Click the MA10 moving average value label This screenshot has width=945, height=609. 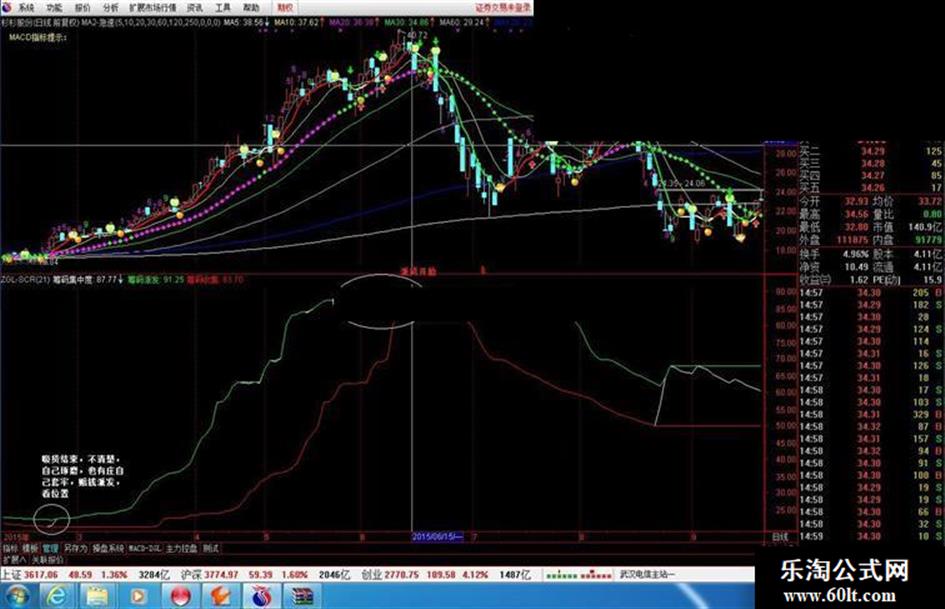(297, 22)
